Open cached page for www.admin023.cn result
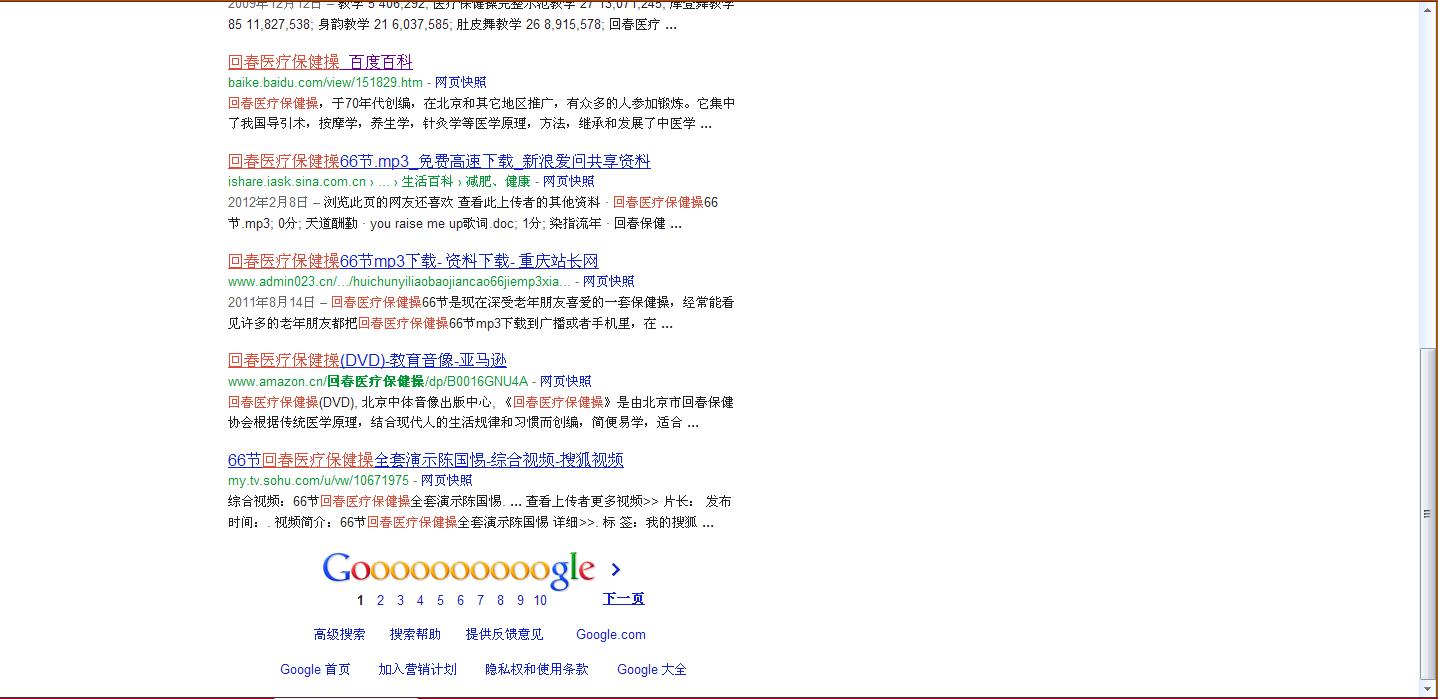The height and width of the screenshot is (699, 1438). click(609, 282)
